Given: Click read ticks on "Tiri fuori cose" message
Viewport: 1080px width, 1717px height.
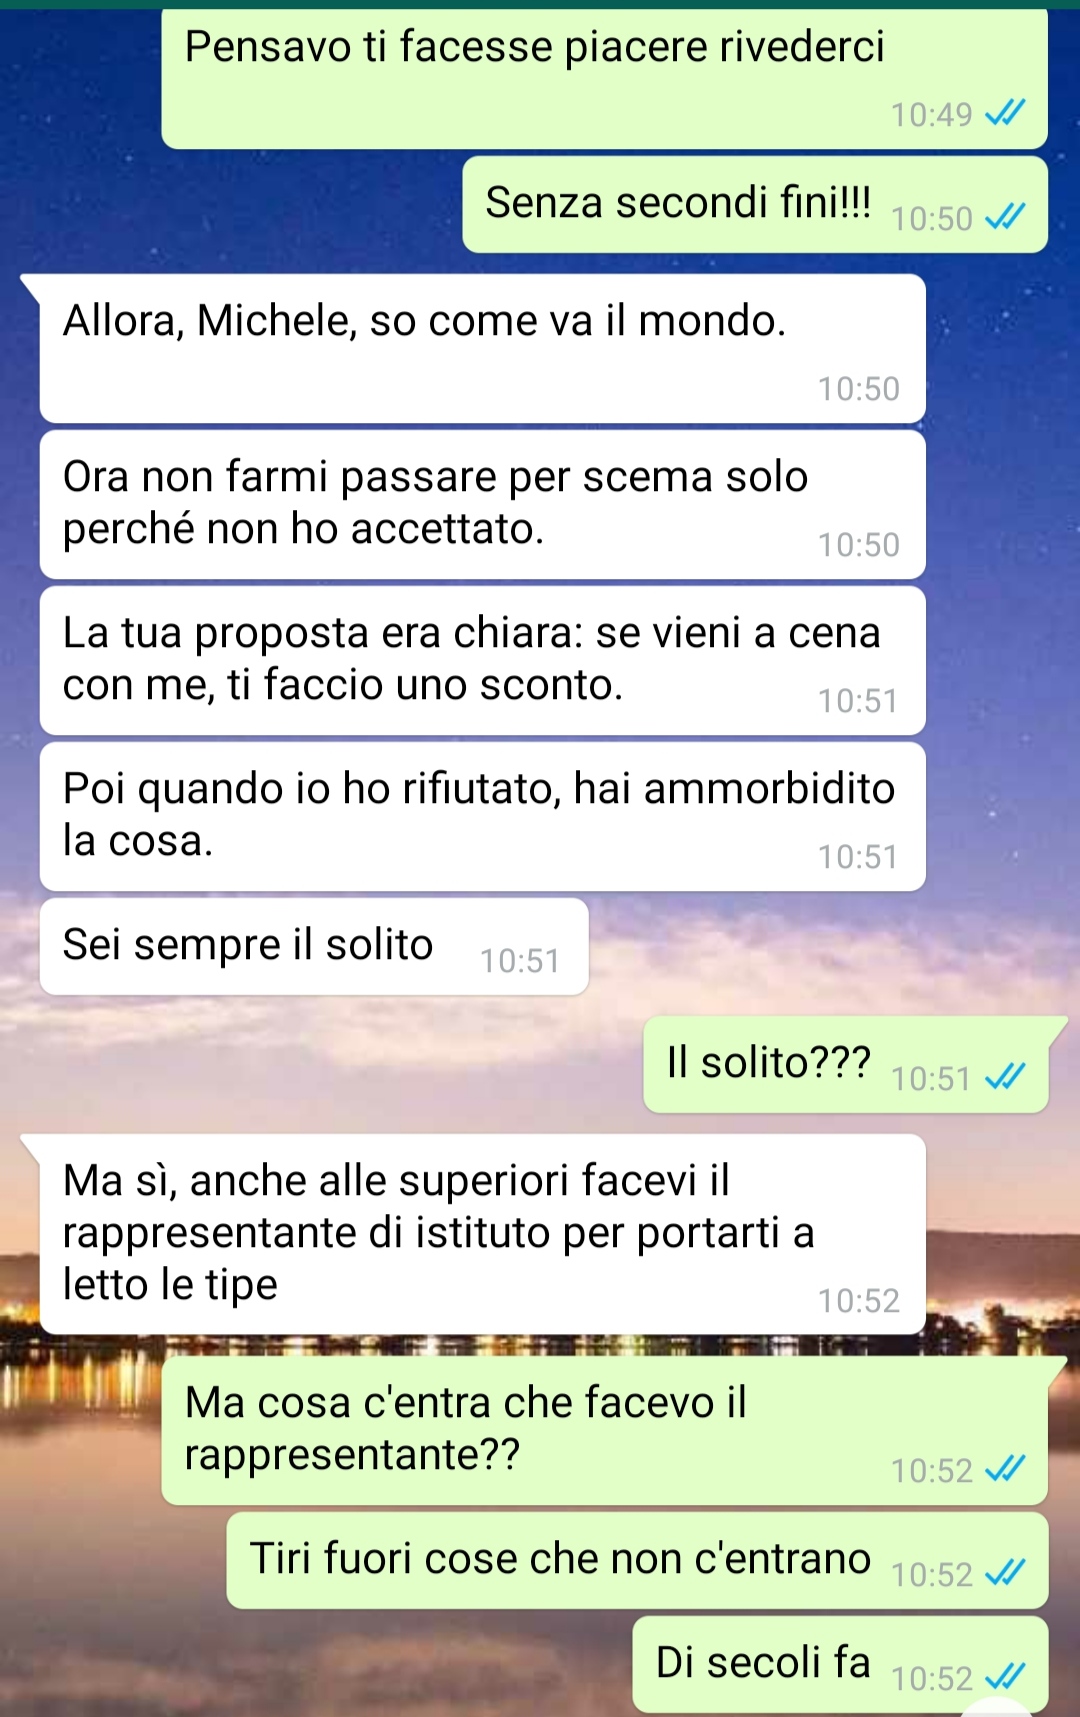Looking at the screenshot, I should tap(1005, 1573).
